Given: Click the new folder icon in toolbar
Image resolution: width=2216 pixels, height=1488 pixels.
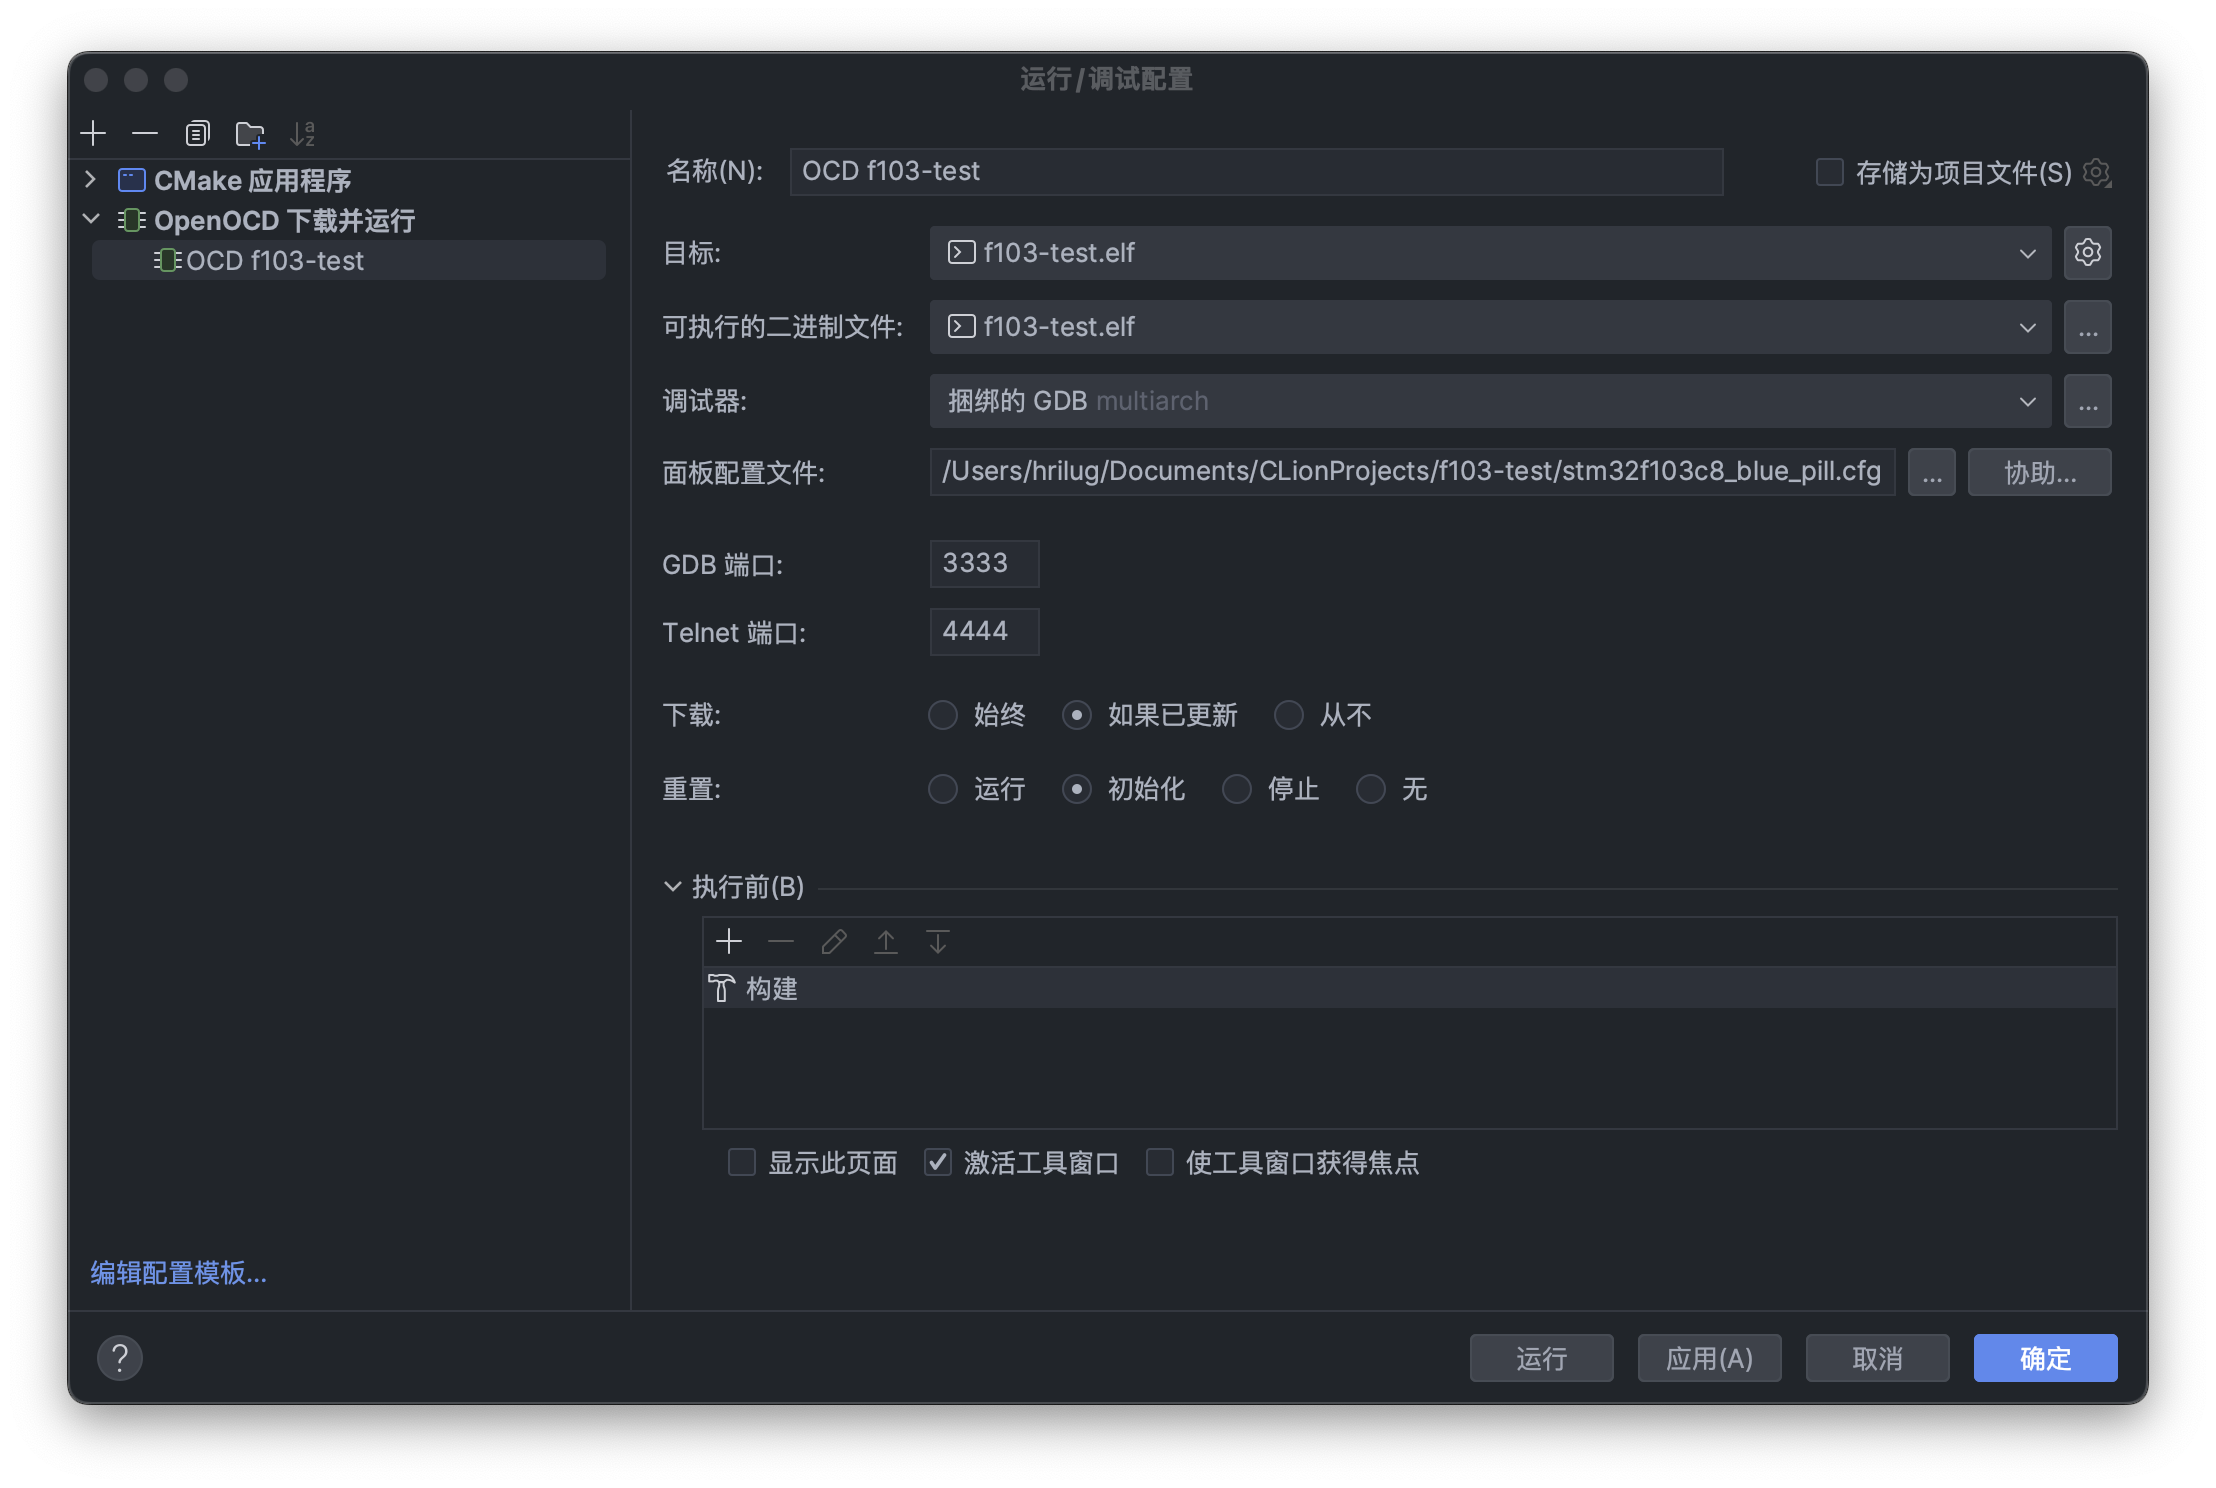Looking at the screenshot, I should (250, 133).
